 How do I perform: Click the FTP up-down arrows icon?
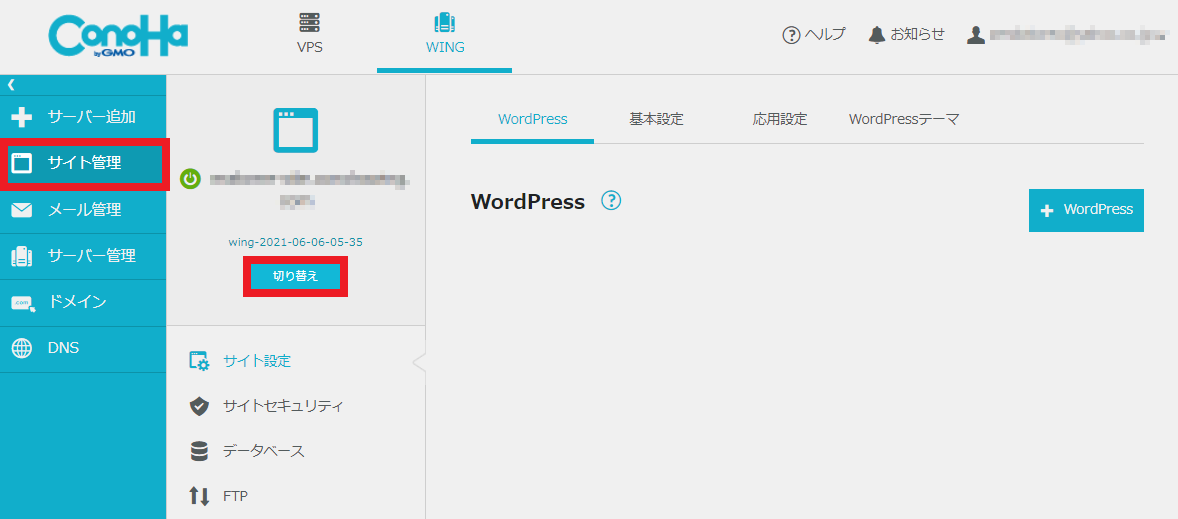199,496
